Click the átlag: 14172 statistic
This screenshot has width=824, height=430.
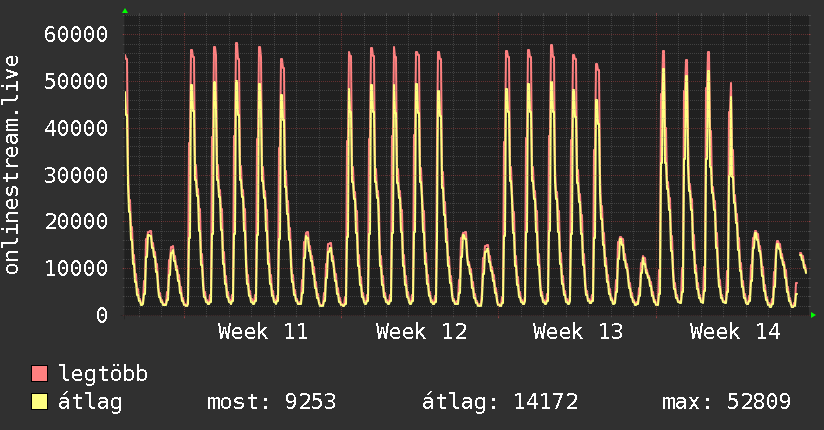click(500, 402)
